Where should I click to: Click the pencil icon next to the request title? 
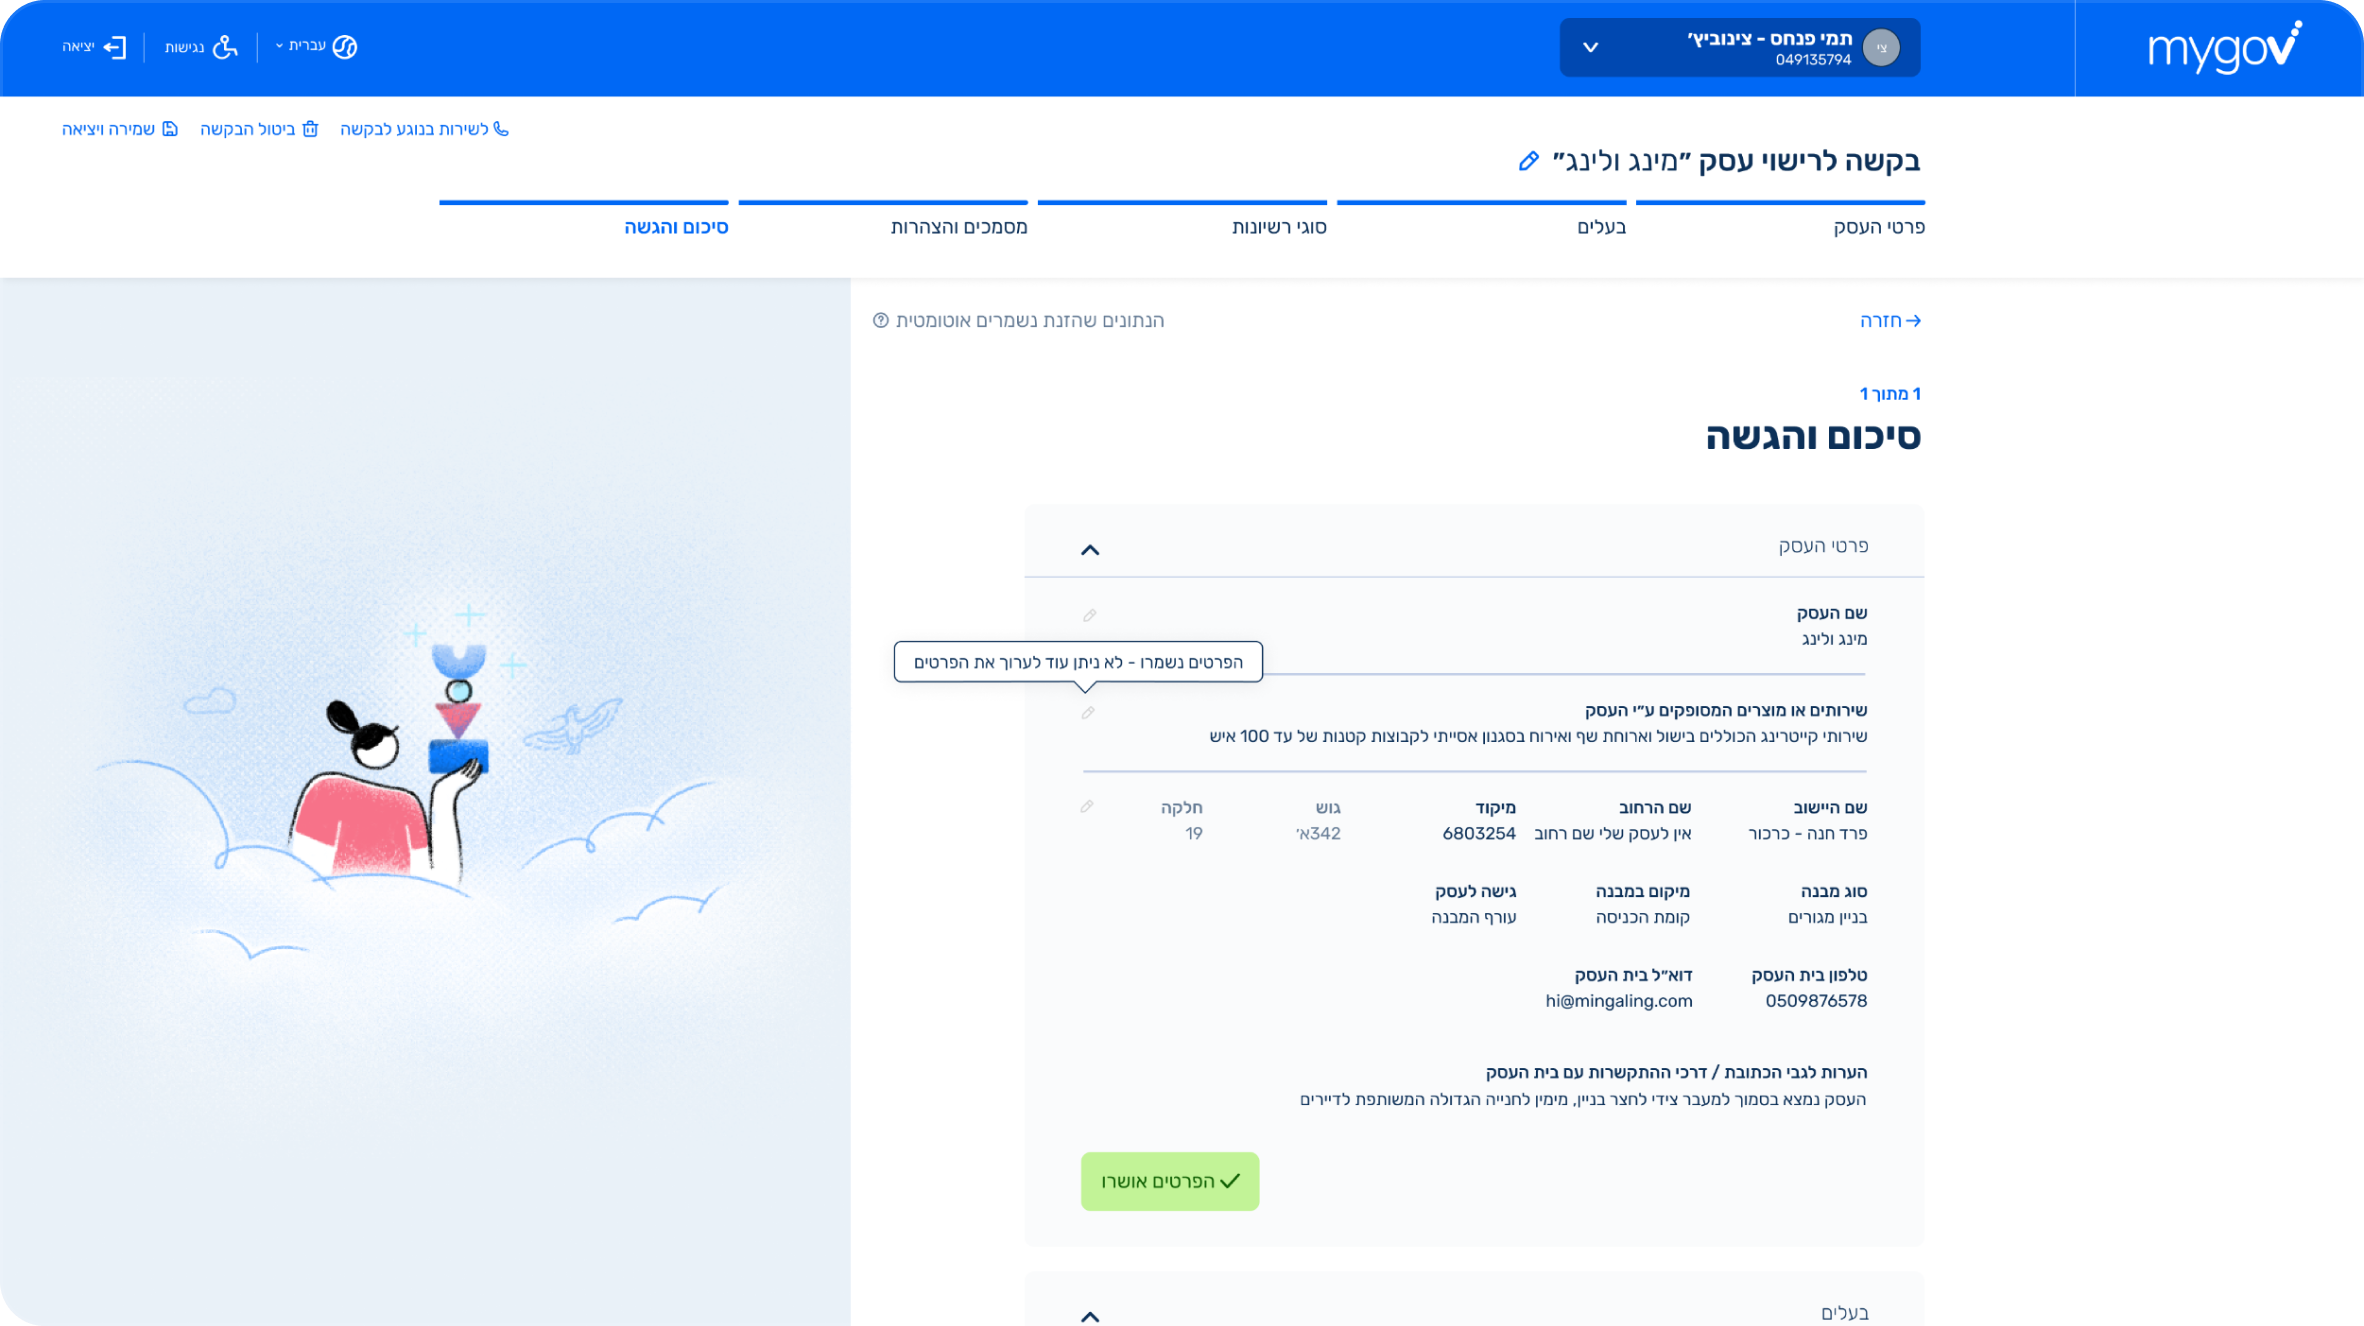click(1528, 161)
